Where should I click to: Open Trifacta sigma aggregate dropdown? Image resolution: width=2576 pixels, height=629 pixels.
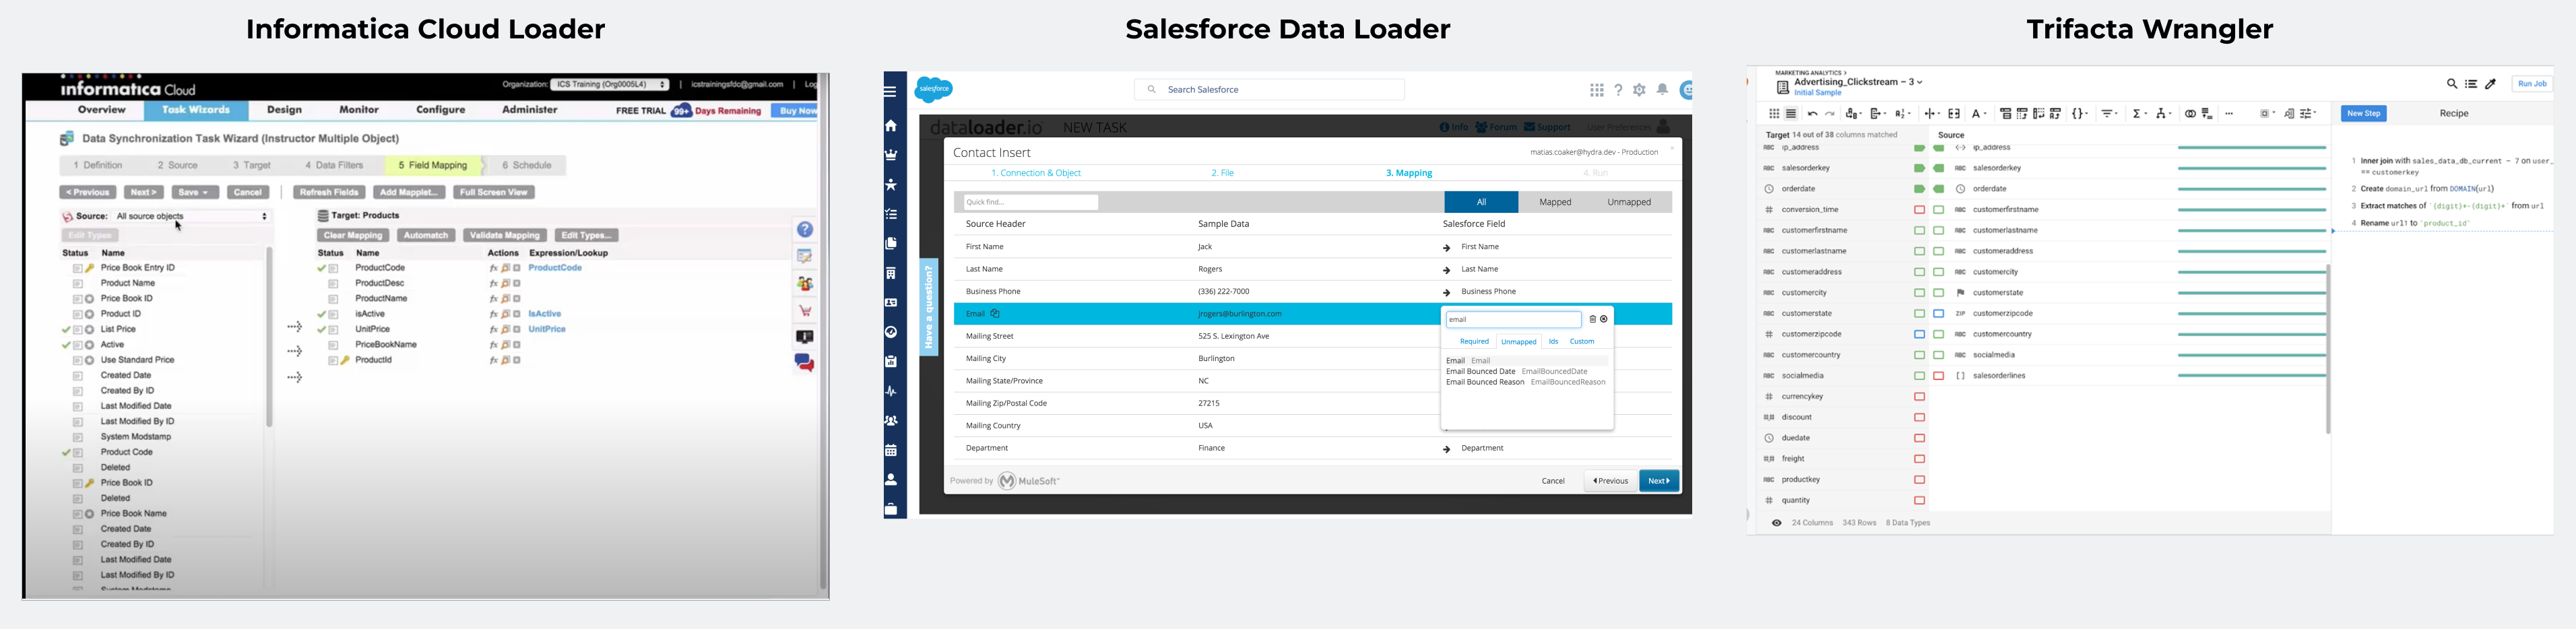pyautogui.click(x=2139, y=114)
